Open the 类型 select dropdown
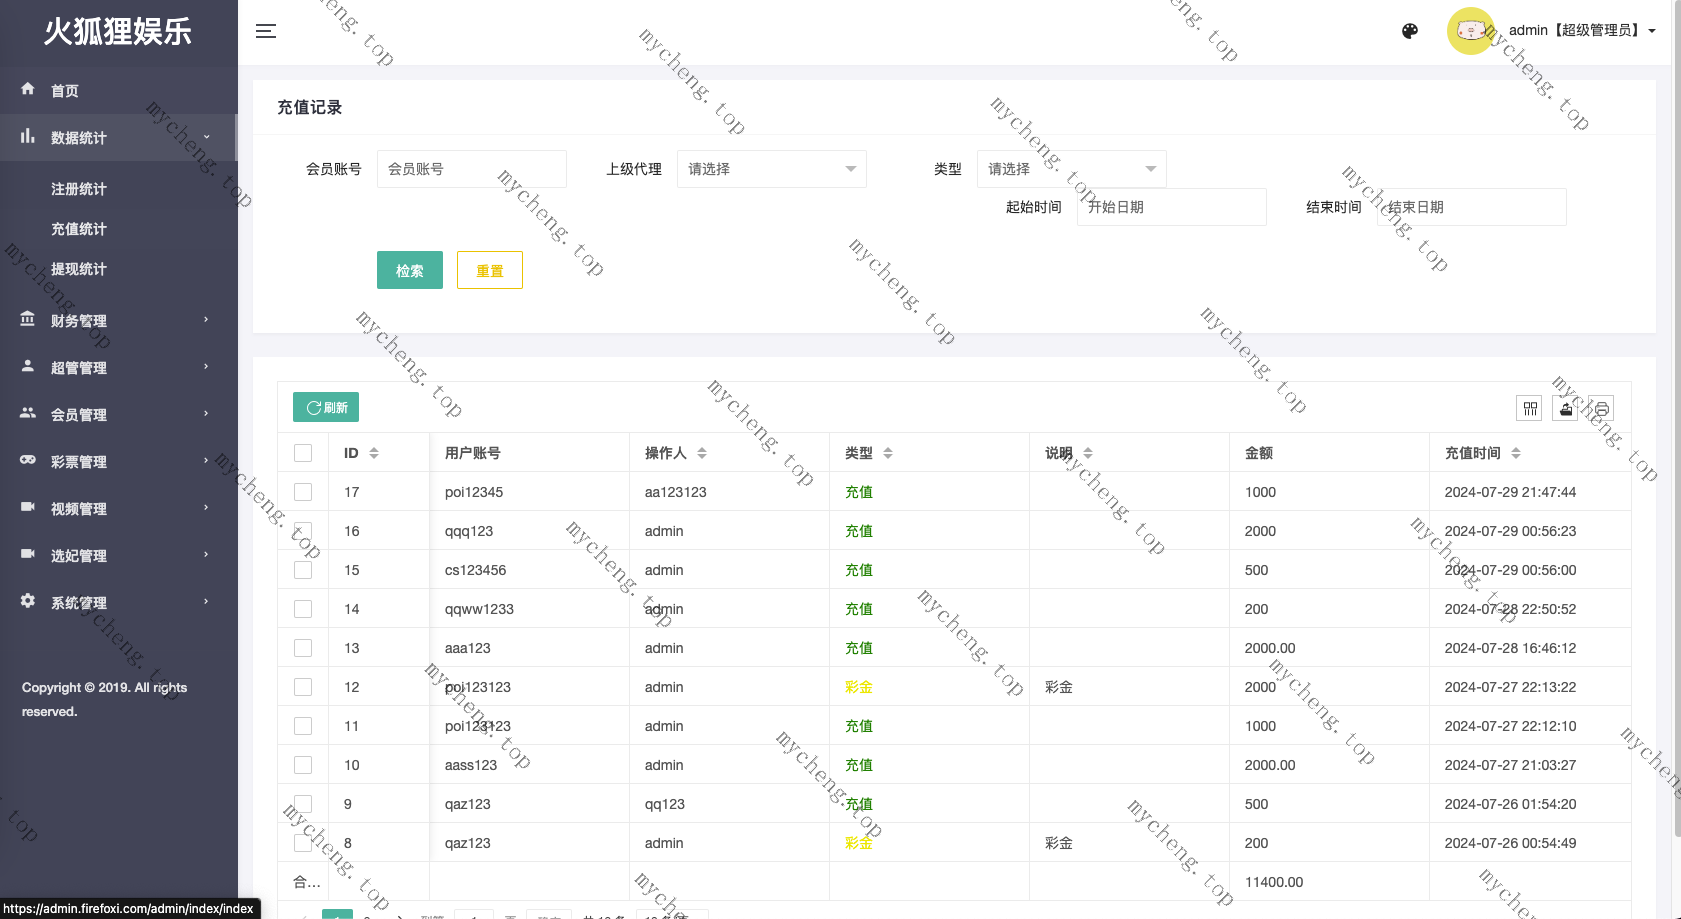Image resolution: width=1681 pixels, height=919 pixels. click(1072, 169)
